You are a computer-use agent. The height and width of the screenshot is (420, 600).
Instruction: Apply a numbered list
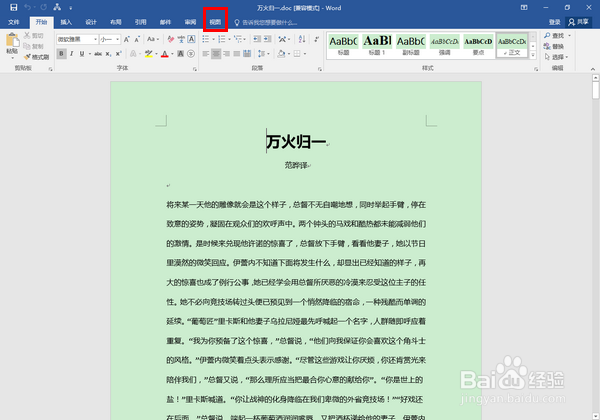tap(222, 39)
